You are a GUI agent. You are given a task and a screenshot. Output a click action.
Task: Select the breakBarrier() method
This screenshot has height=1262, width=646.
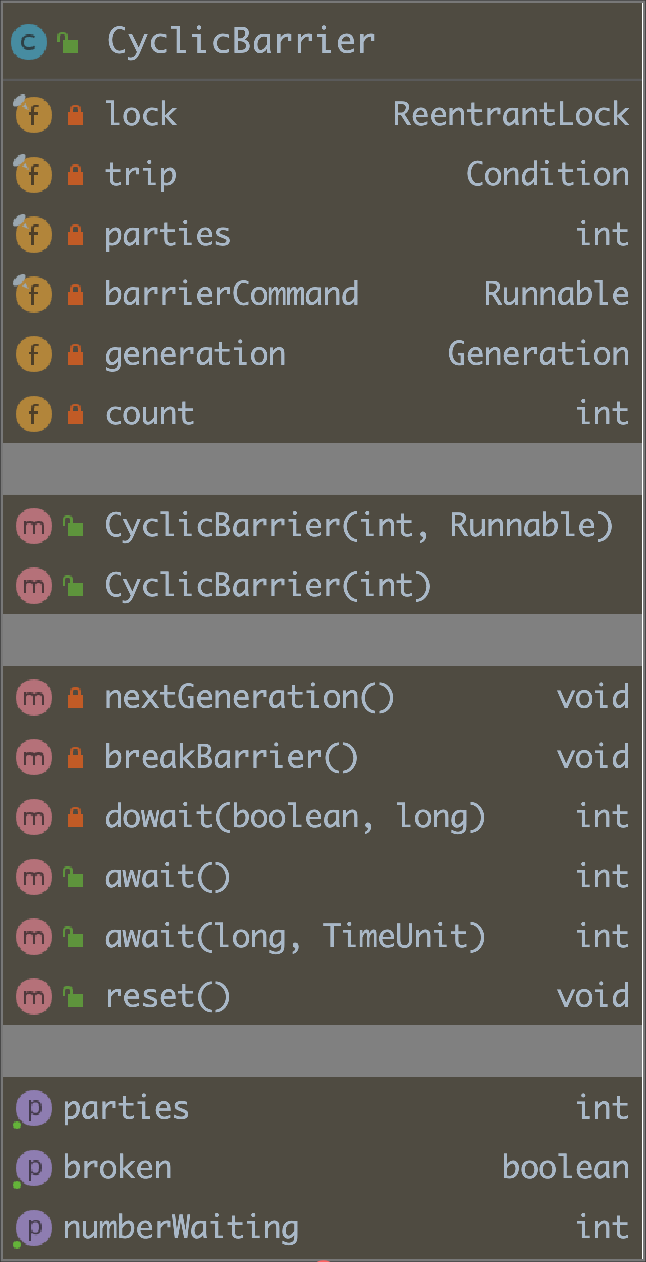click(x=230, y=758)
